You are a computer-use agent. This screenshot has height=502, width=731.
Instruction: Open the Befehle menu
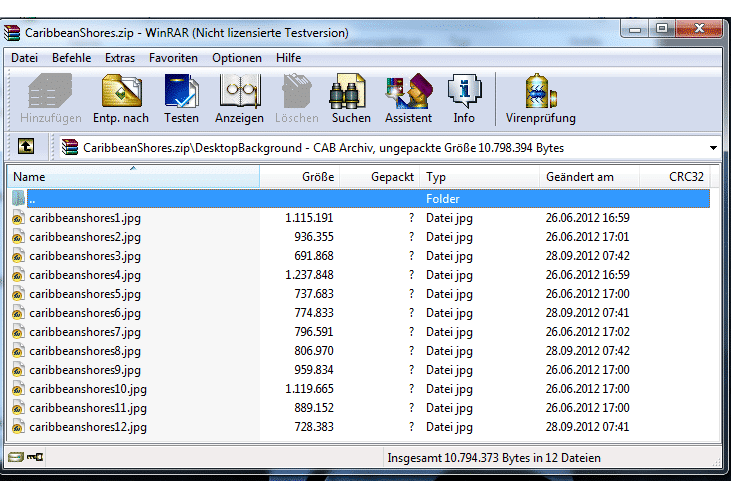(x=71, y=58)
